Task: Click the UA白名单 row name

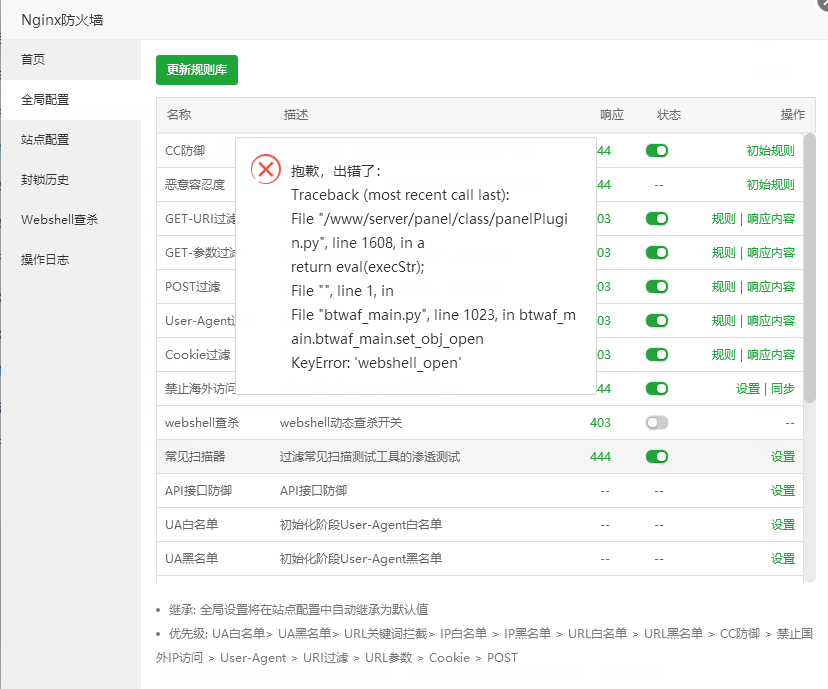Action: pyautogui.click(x=192, y=524)
